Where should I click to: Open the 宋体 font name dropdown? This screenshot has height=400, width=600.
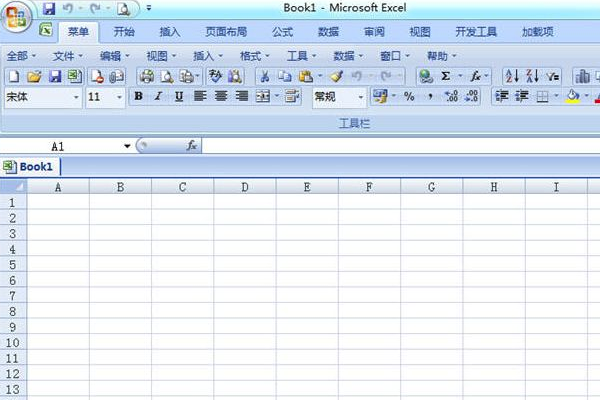(76, 97)
